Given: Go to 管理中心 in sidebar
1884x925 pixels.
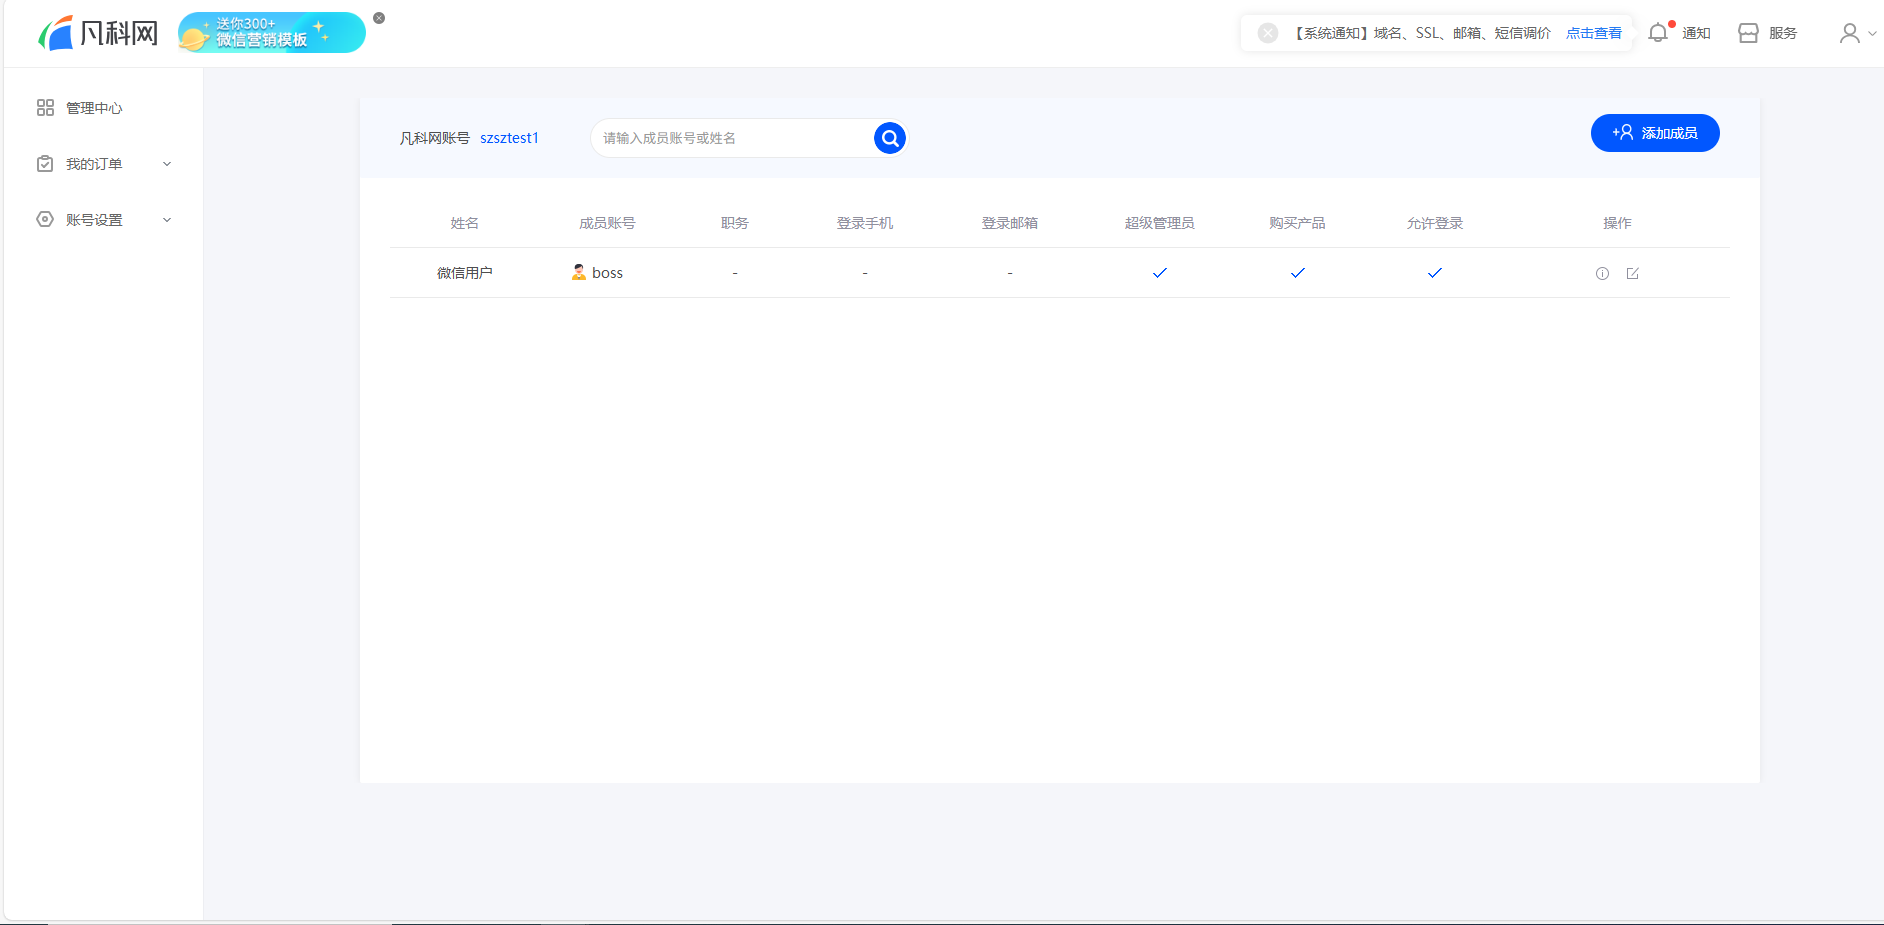Looking at the screenshot, I should click(93, 108).
